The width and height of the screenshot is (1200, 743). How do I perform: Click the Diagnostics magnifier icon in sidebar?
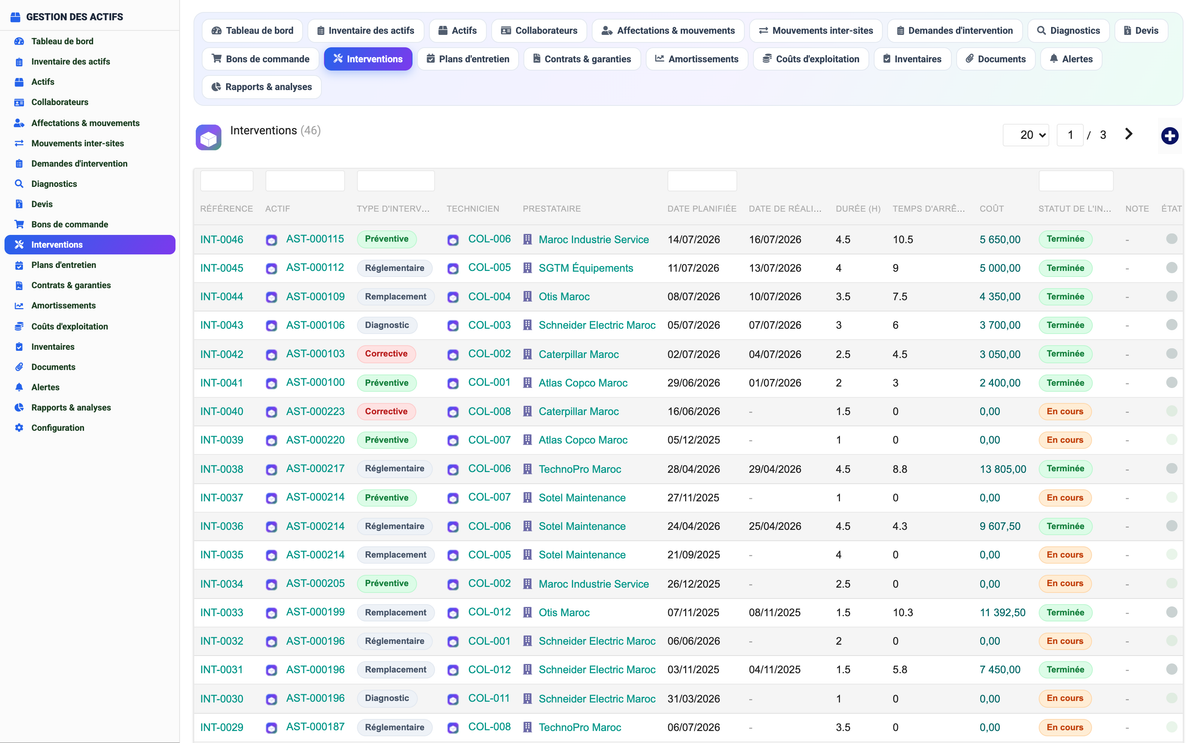point(19,184)
